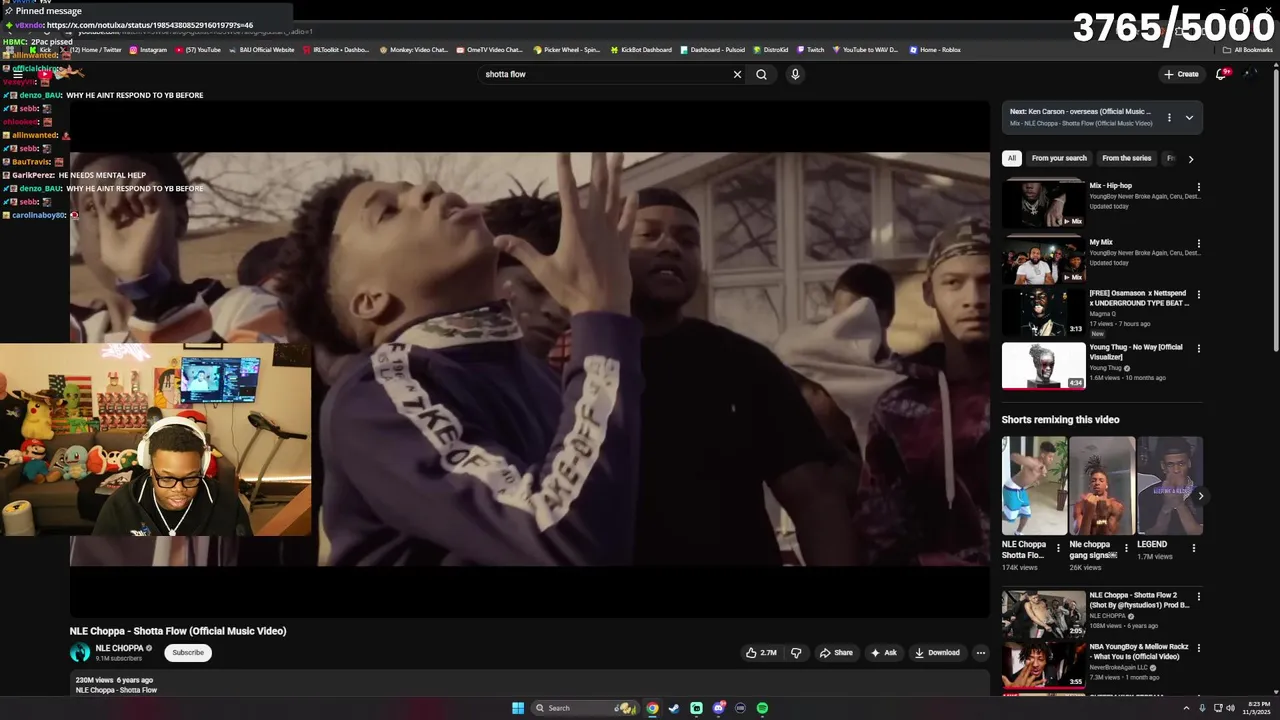This screenshot has width=1280, height=720.
Task: Open options for the LEGEND short
Action: [x=1193, y=548]
